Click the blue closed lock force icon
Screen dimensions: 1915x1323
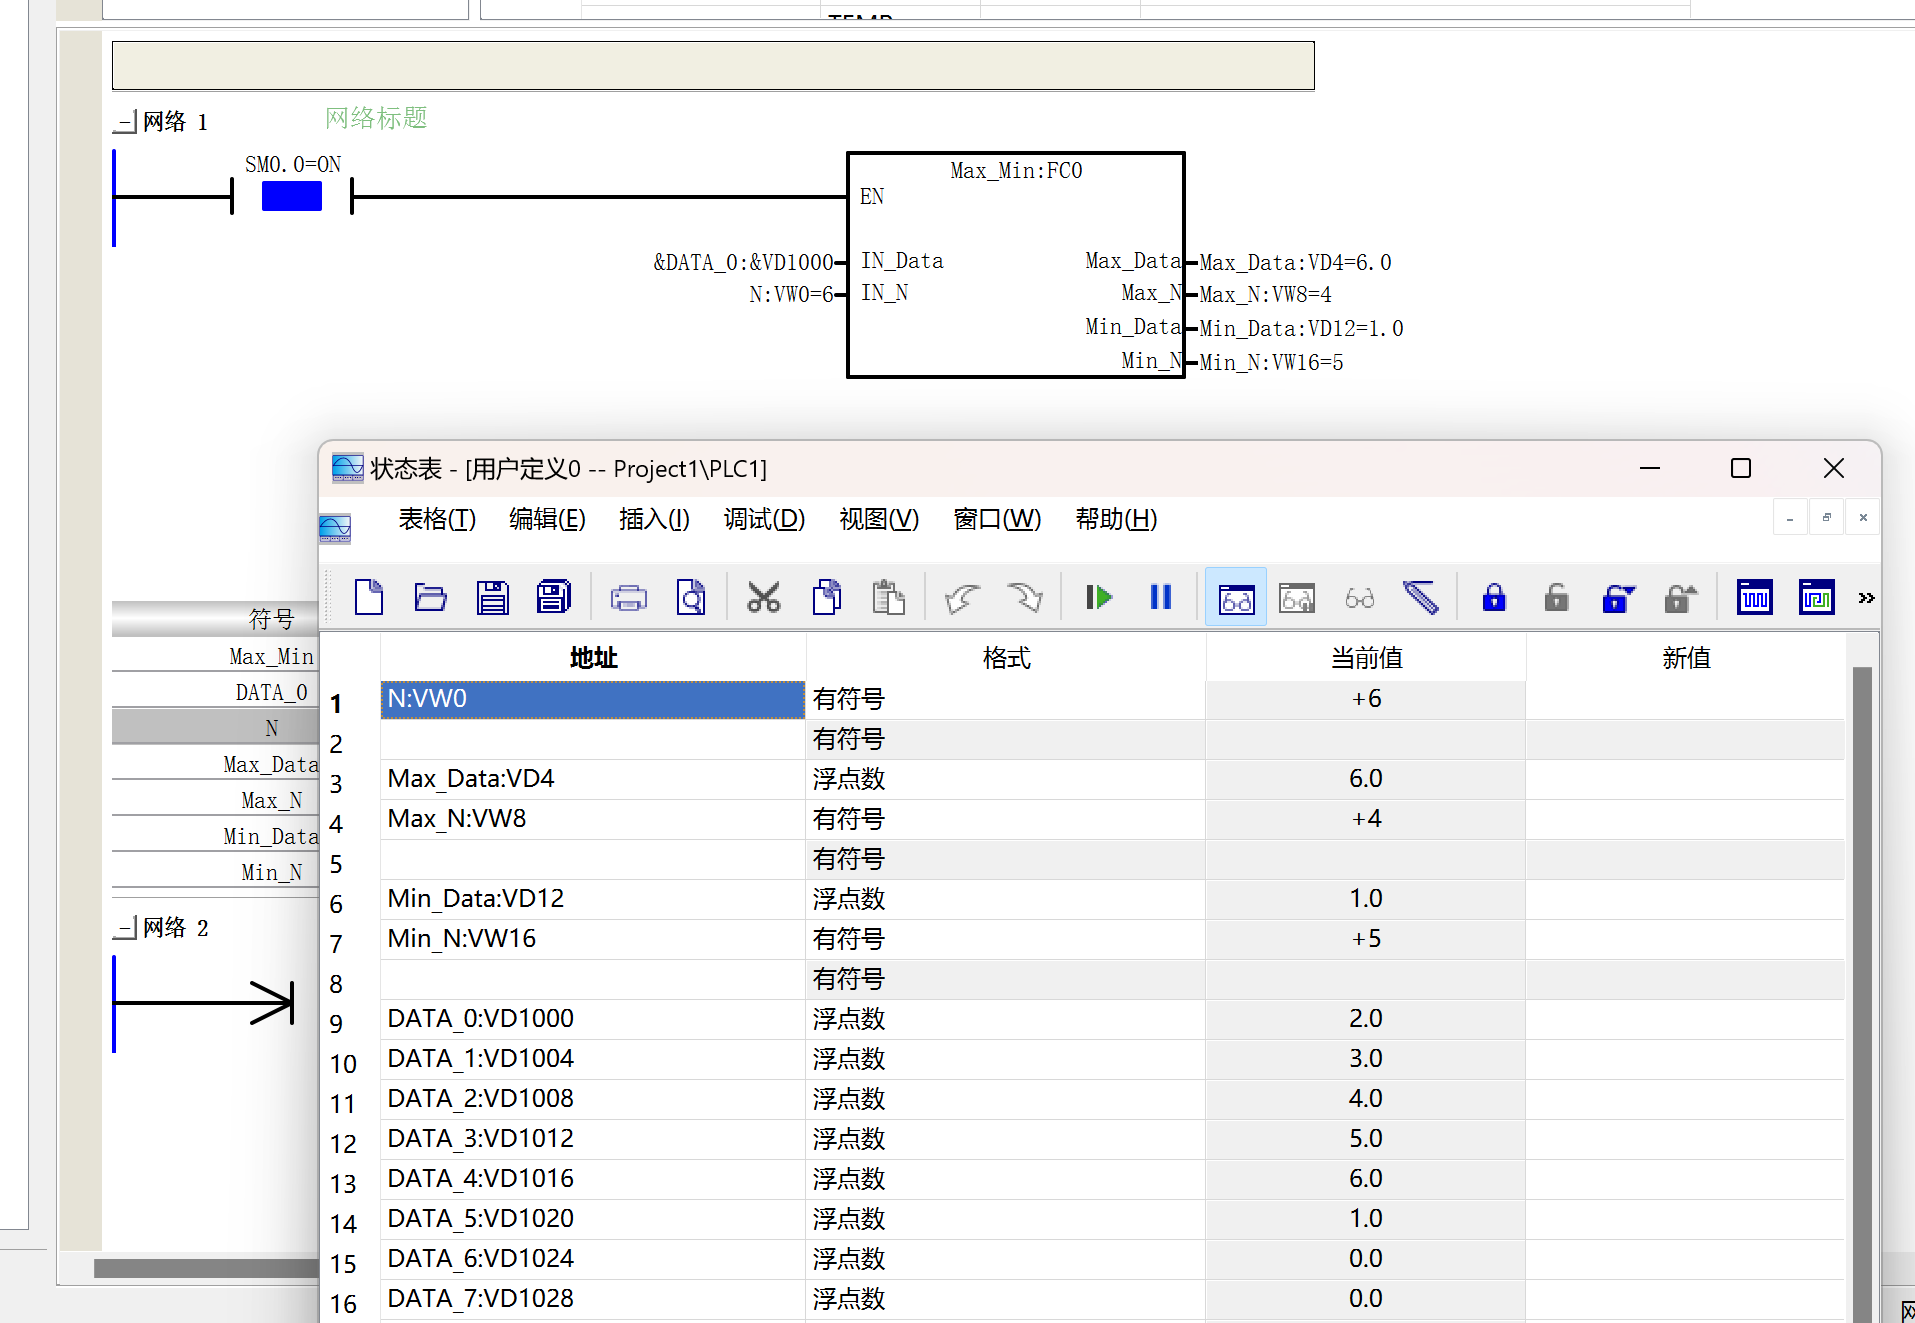[x=1494, y=598]
